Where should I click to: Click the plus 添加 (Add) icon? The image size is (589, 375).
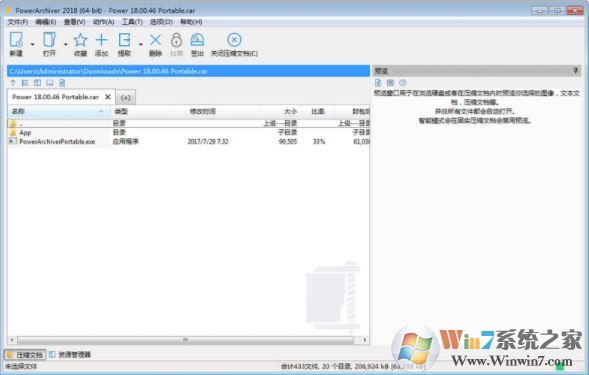[101, 40]
